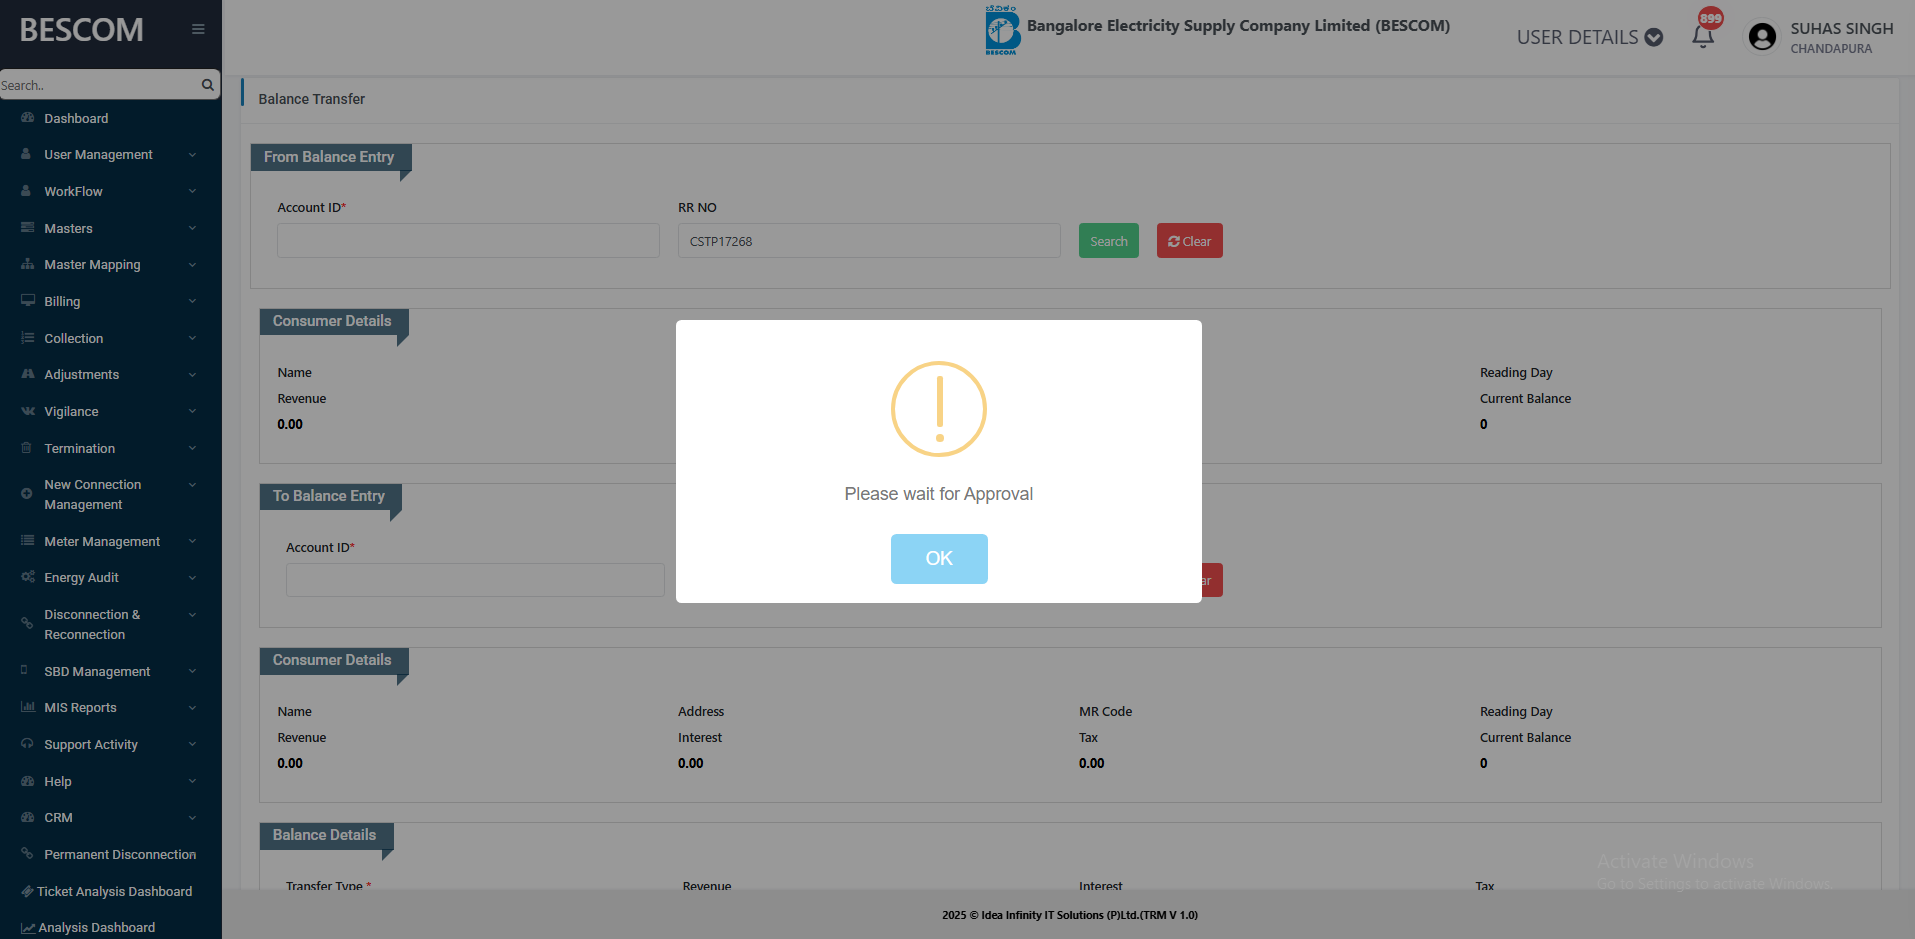Viewport: 1915px width, 939px height.
Task: Click the CHANDAPURA location text
Action: point(1831,49)
